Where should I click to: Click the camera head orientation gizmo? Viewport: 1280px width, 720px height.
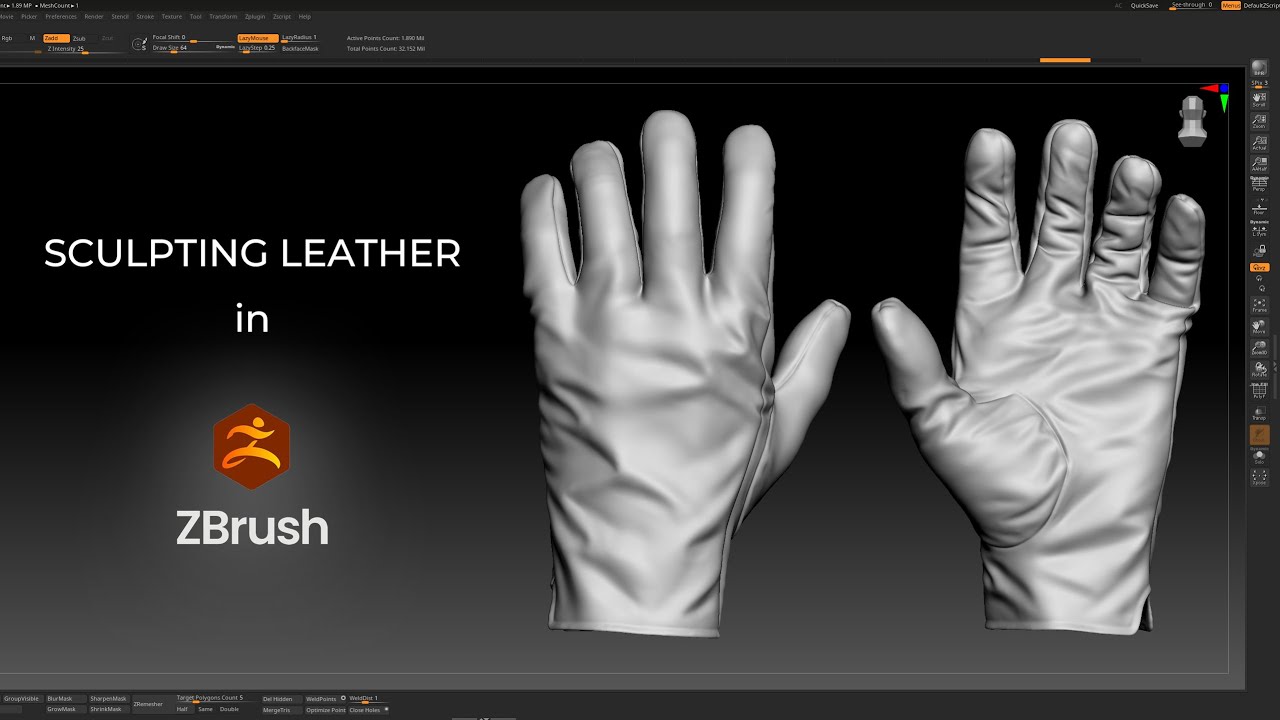(x=1191, y=120)
